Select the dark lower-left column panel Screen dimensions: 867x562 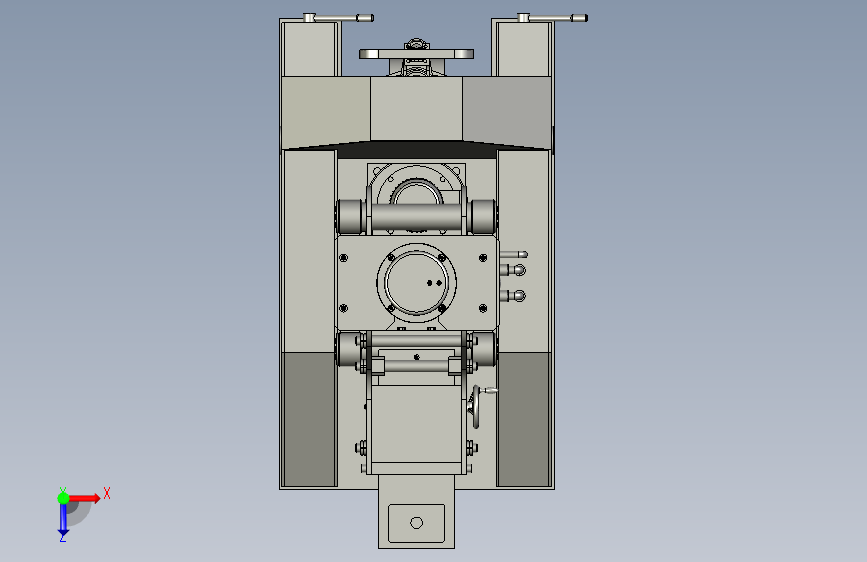click(309, 420)
